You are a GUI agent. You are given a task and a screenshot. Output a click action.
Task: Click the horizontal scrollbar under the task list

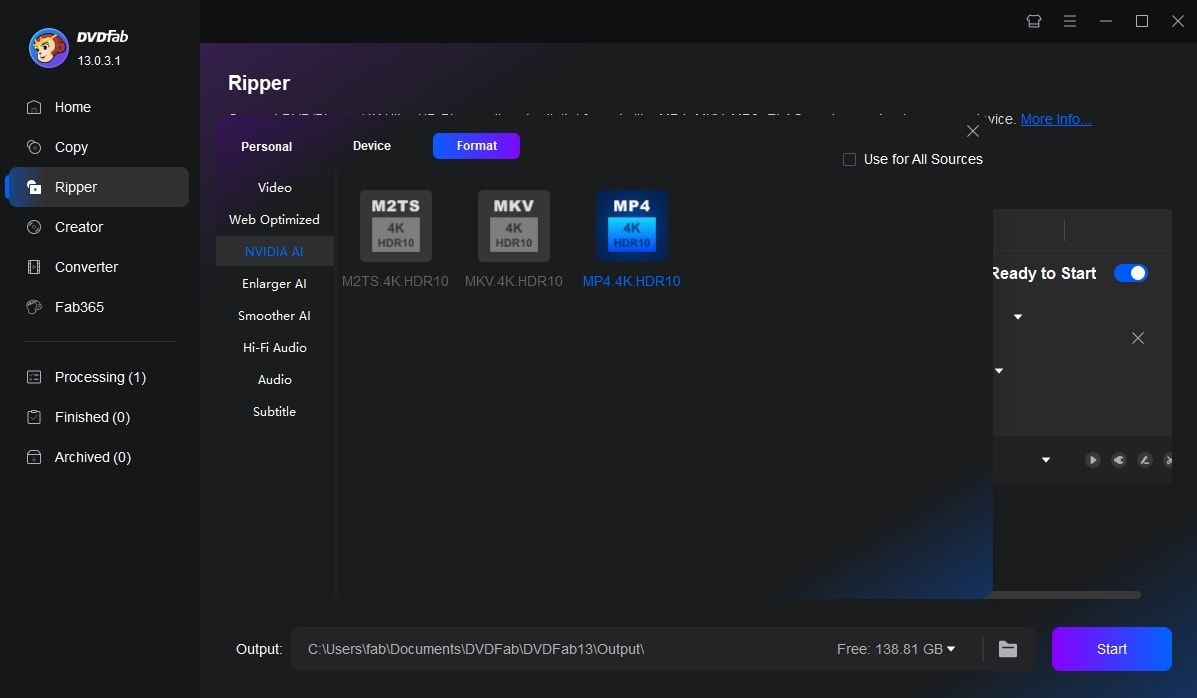click(1066, 595)
